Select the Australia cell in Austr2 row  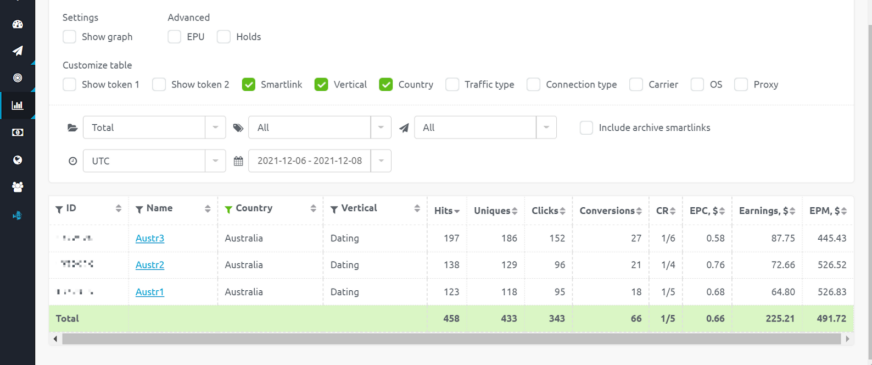[x=270, y=265]
